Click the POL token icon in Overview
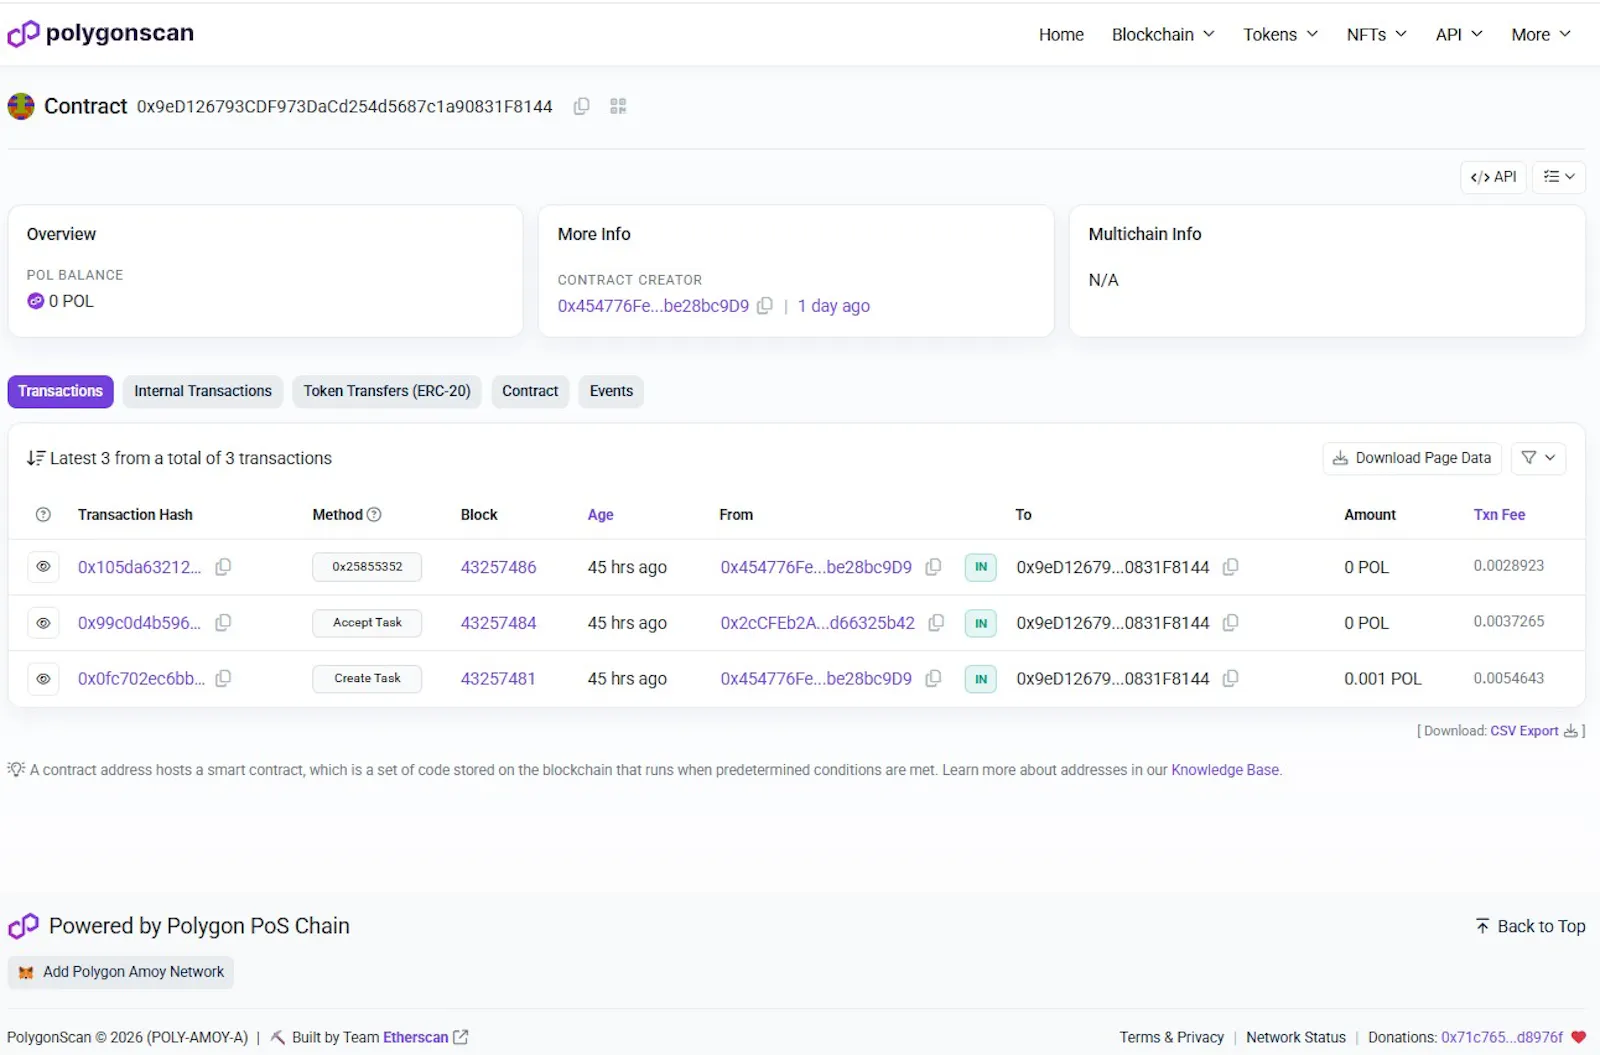The width and height of the screenshot is (1600, 1055). click(36, 301)
